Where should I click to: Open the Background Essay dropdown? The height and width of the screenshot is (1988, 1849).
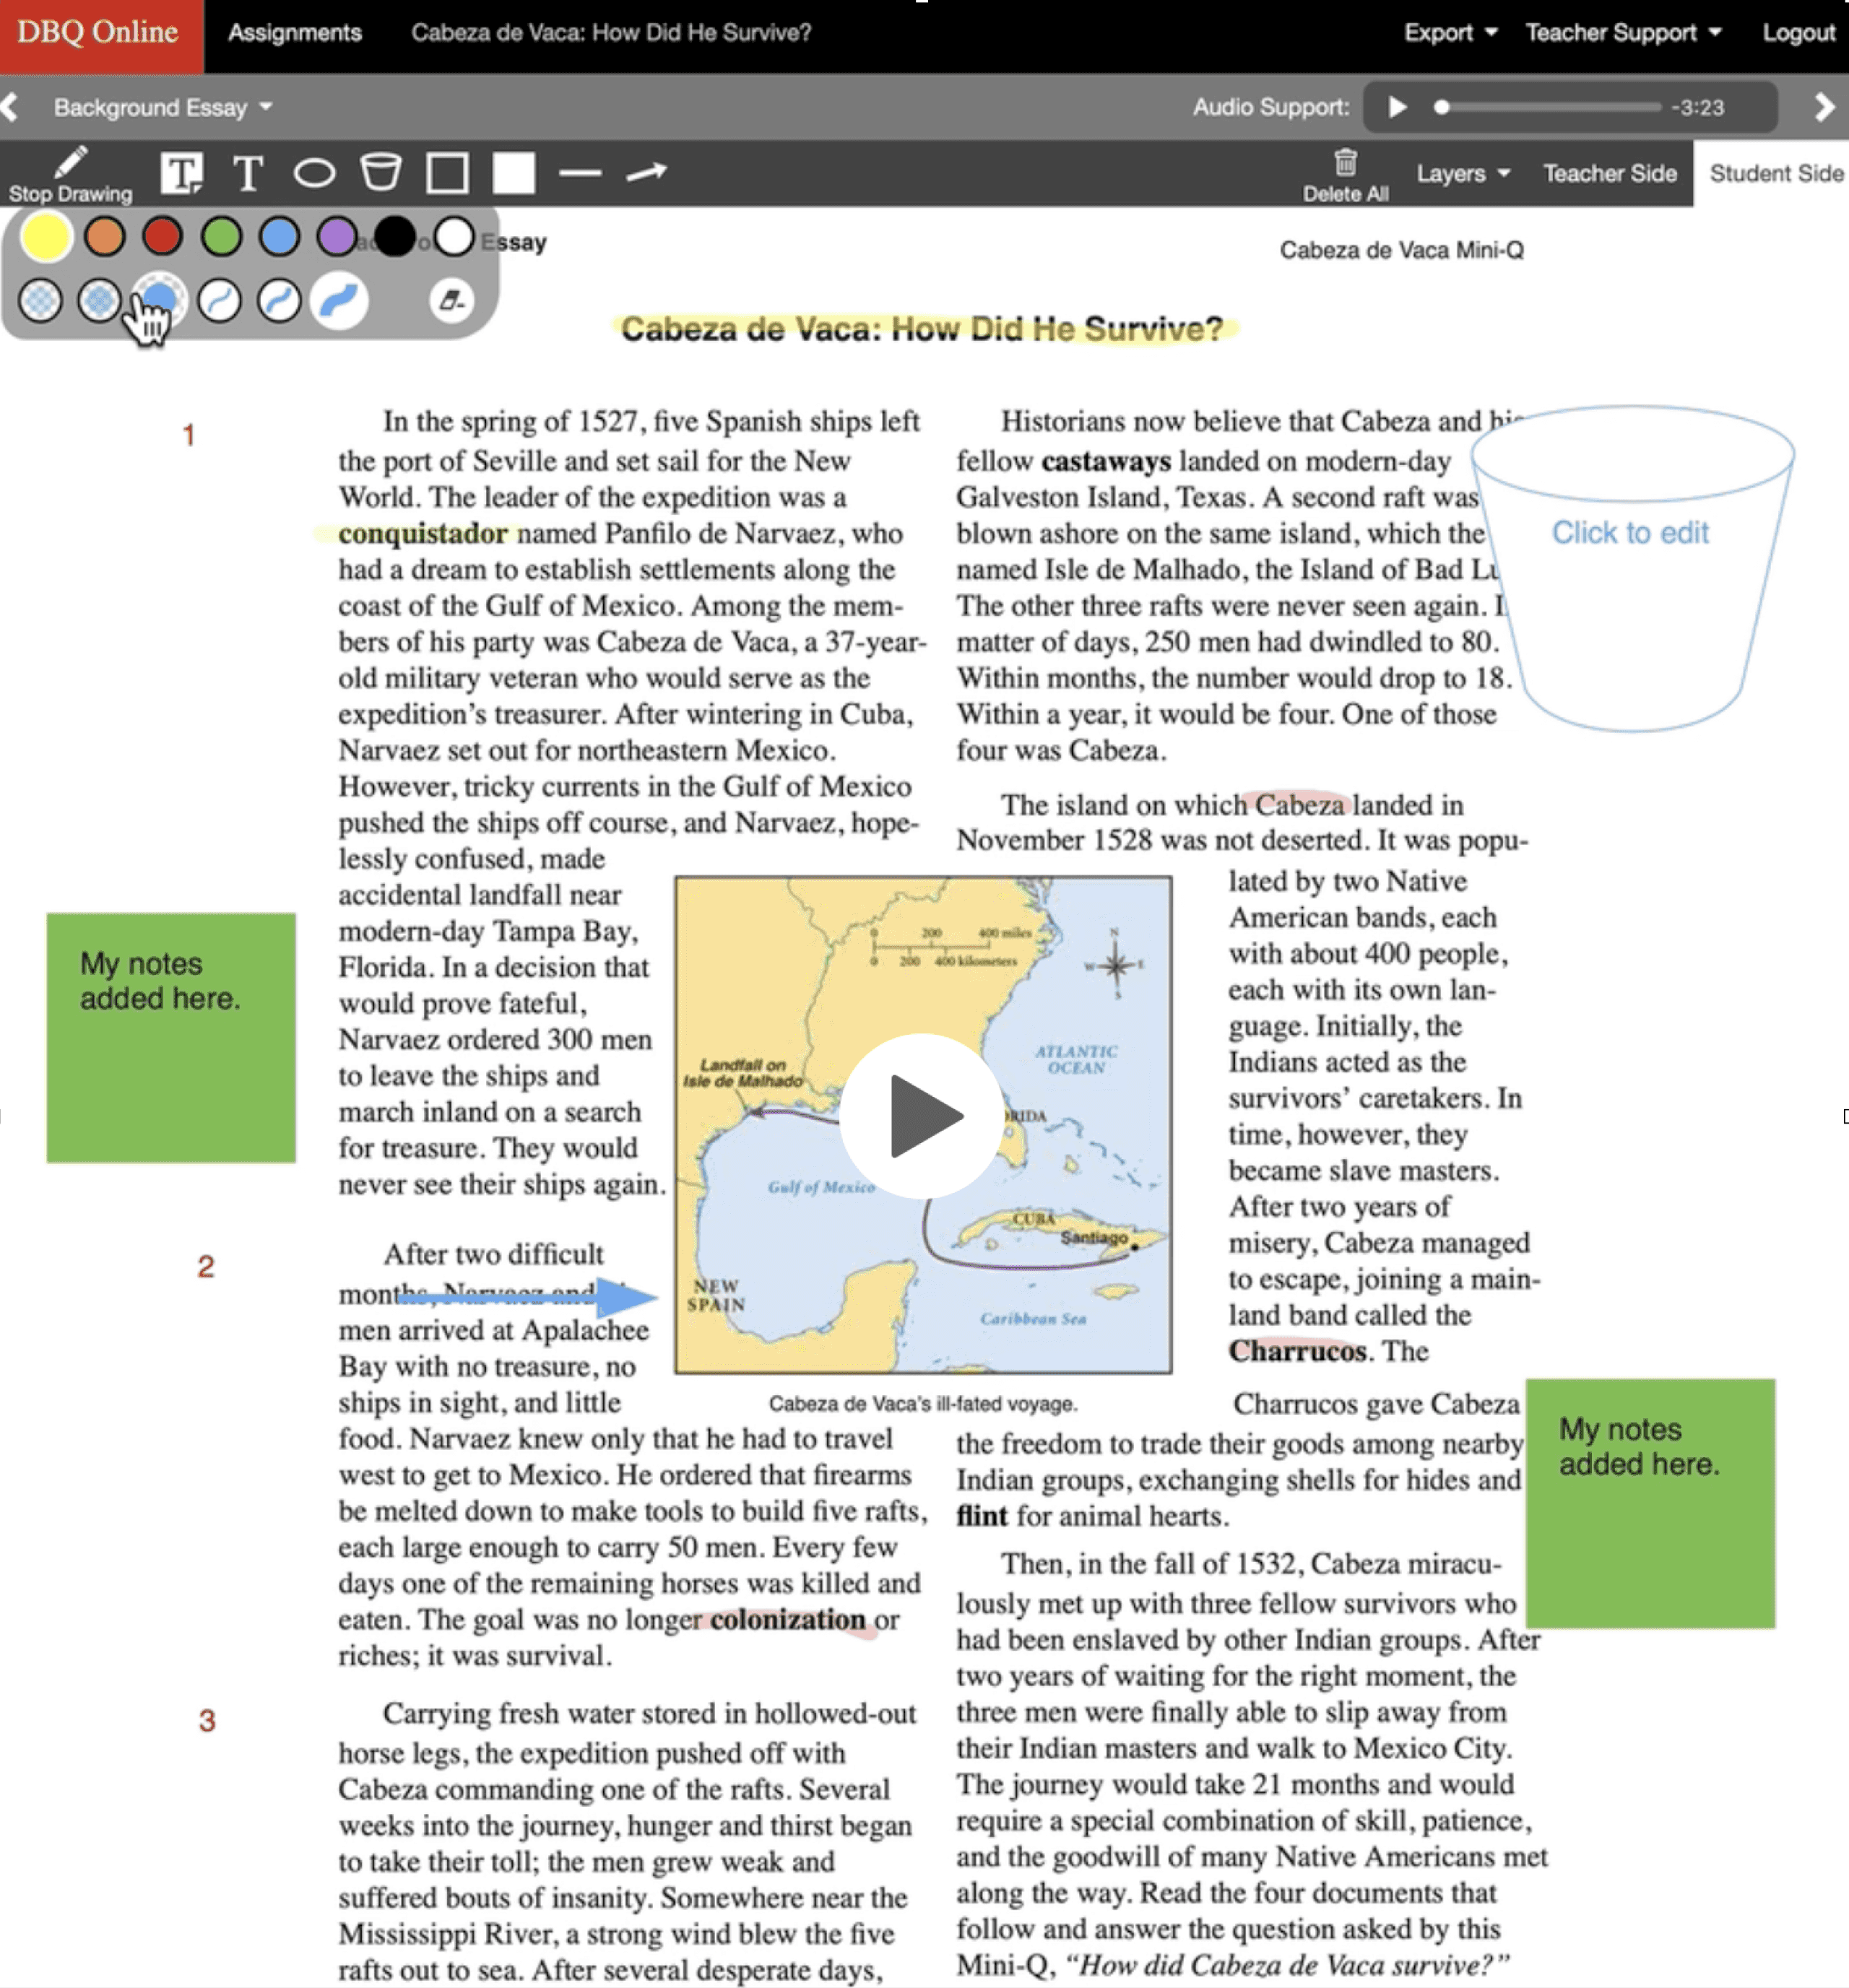click(x=162, y=107)
